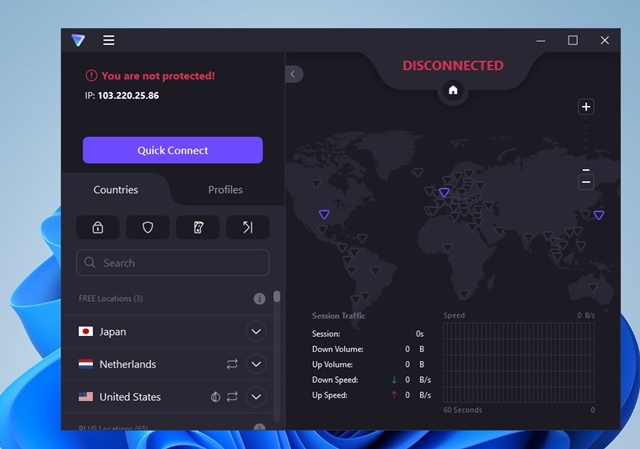Screen dimensions: 640x449
Task: Toggle Port Forwarding arrow icon
Action: pos(248,227)
